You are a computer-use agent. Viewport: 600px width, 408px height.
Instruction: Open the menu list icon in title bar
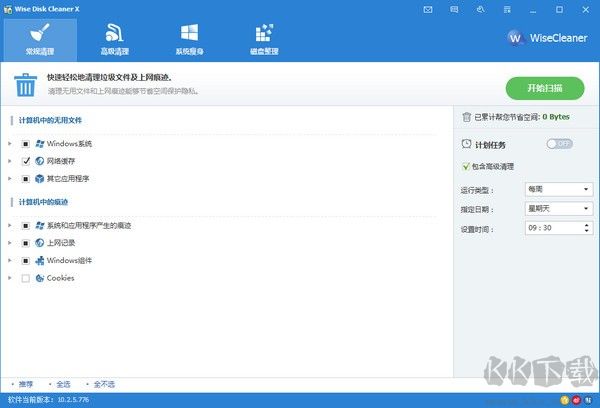(505, 8)
